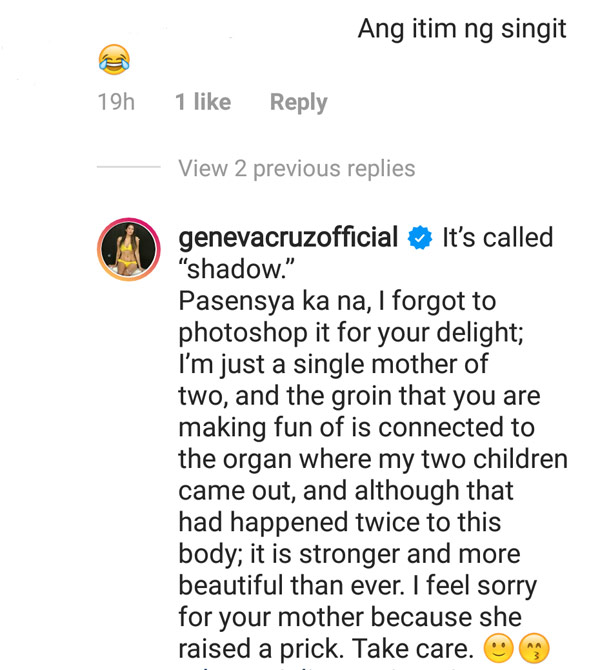Screen dimensions: 600x670
Task: Click the quoted word "shadow."
Action: (x=236, y=269)
